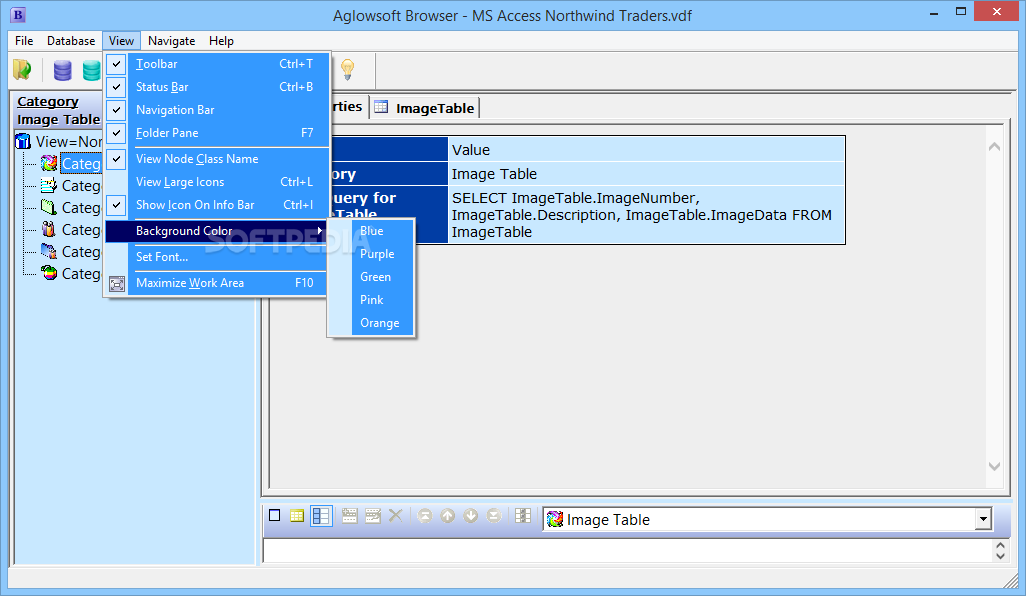Click inside the bottom text area
This screenshot has width=1026, height=596.
point(628,551)
